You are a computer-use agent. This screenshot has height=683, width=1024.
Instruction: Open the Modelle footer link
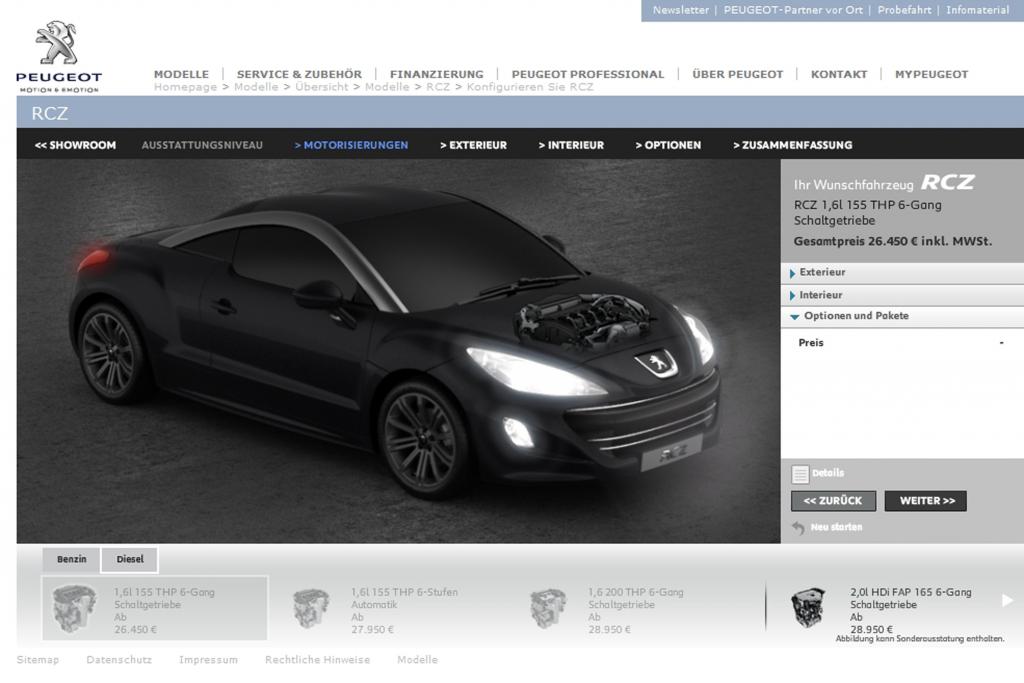pos(417,659)
